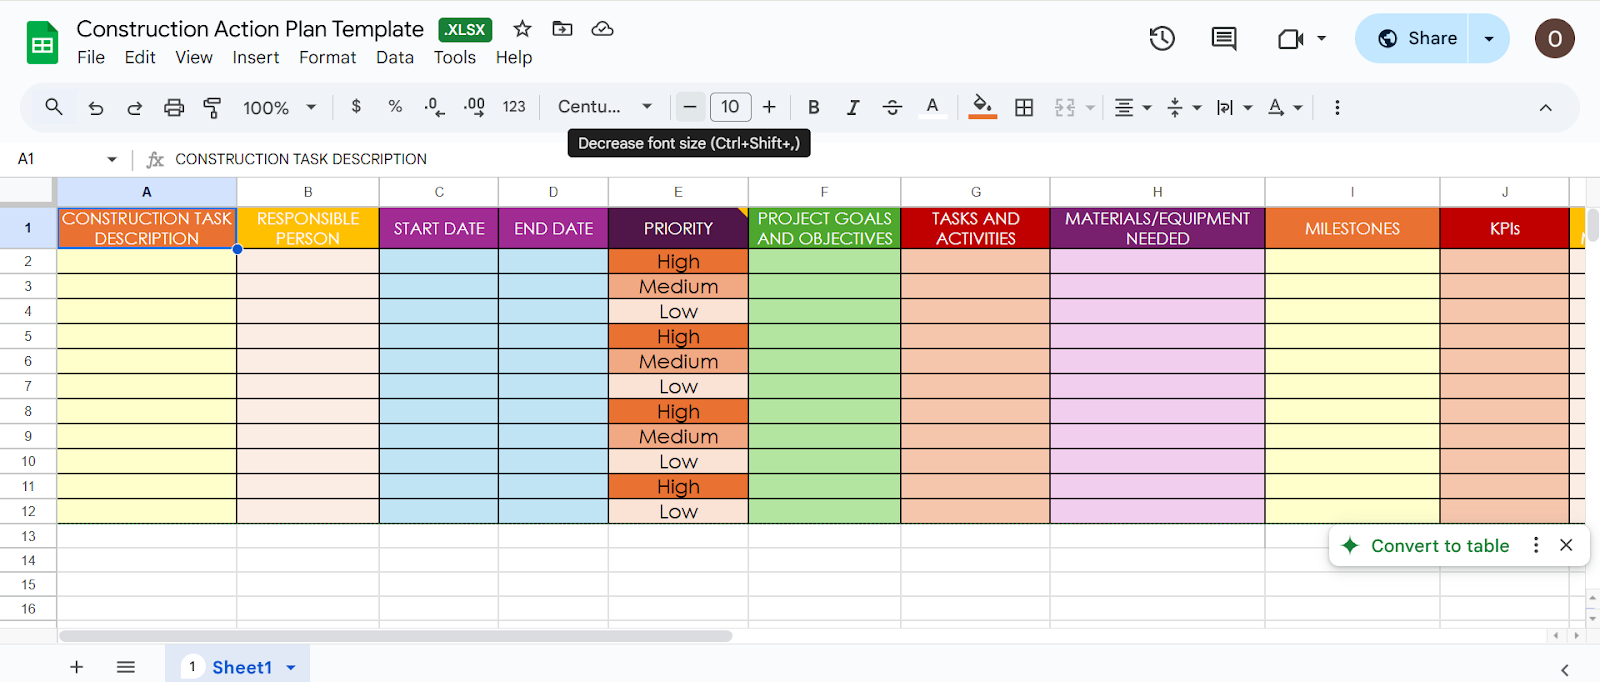Open the comments panel icon

(x=1224, y=39)
